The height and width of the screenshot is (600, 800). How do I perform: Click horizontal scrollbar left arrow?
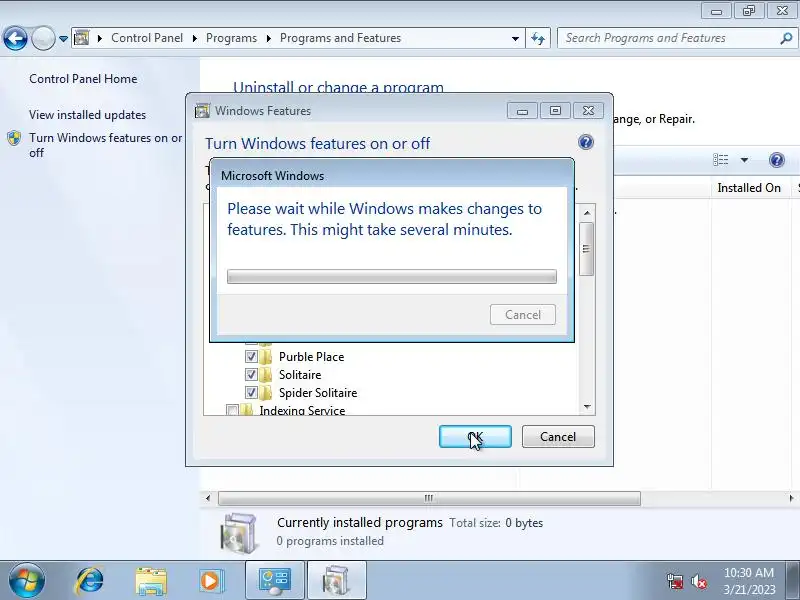pyautogui.click(x=208, y=498)
